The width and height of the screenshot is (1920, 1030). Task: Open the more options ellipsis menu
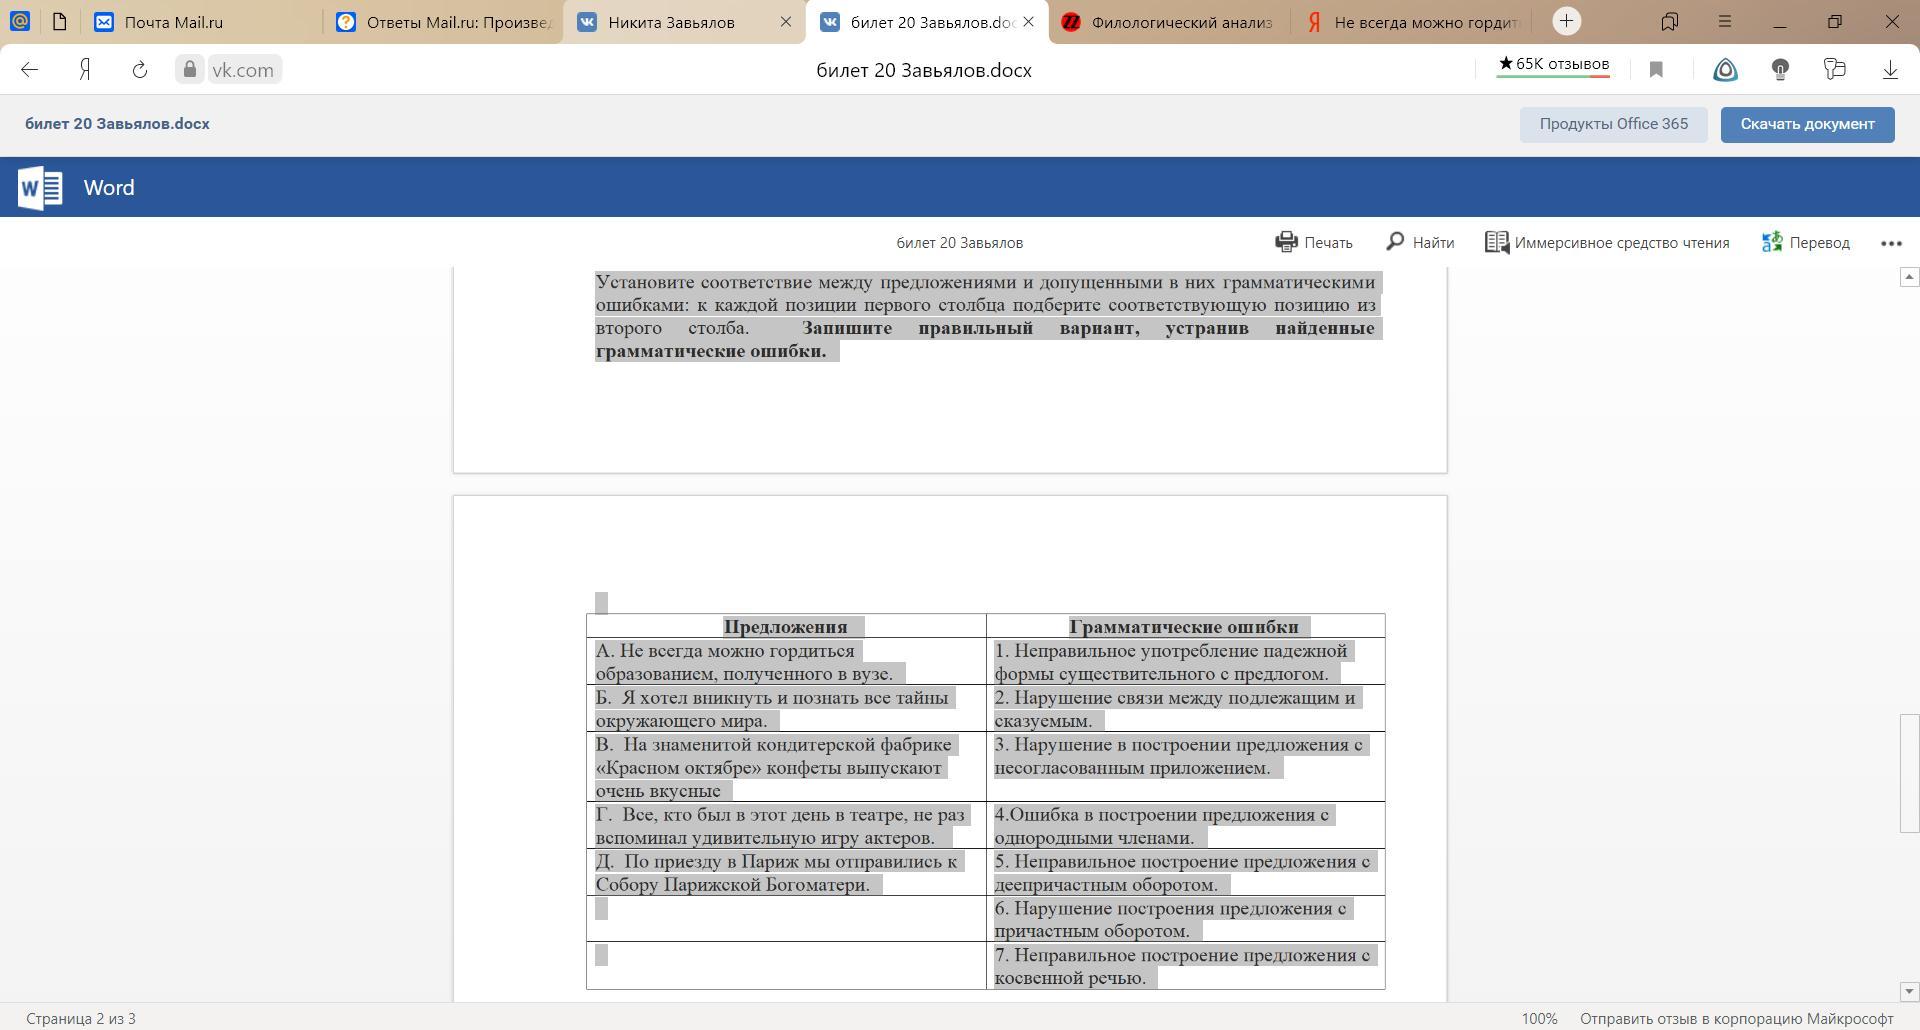click(x=1891, y=243)
